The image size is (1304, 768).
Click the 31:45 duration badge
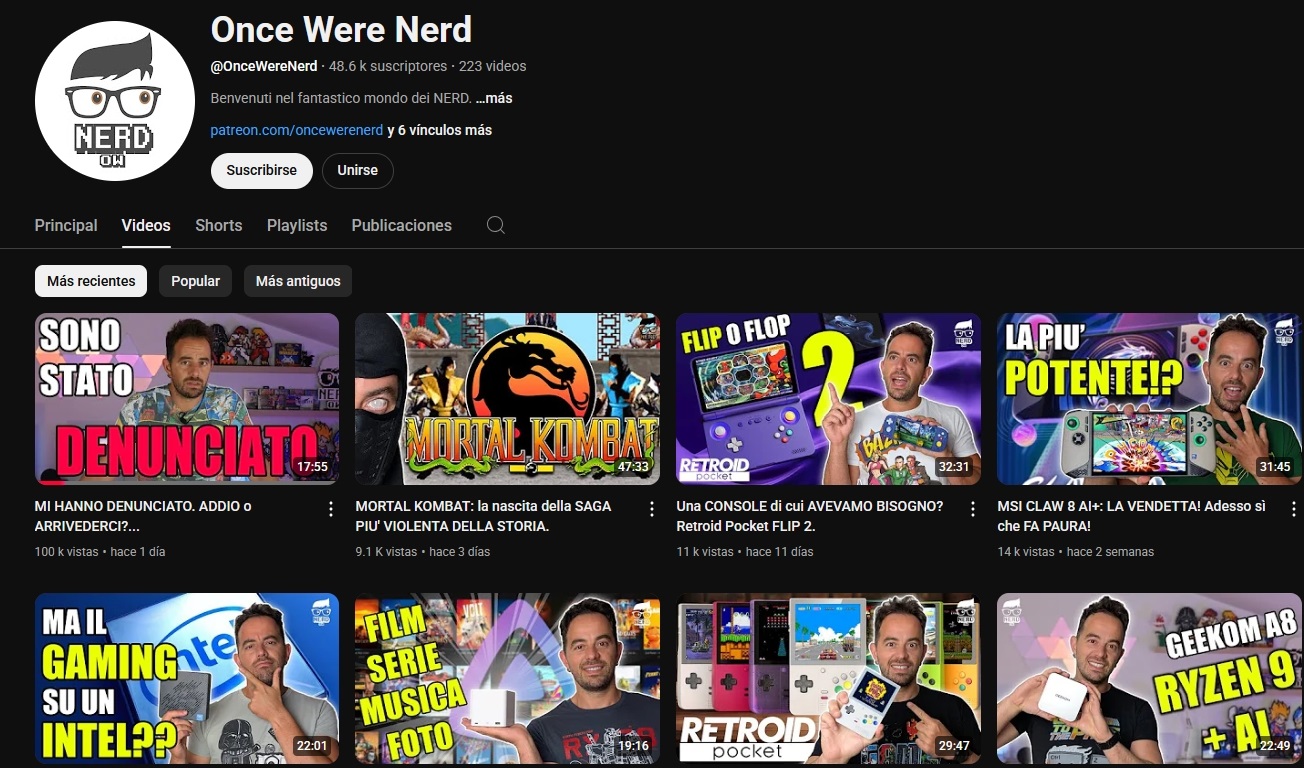(1275, 467)
